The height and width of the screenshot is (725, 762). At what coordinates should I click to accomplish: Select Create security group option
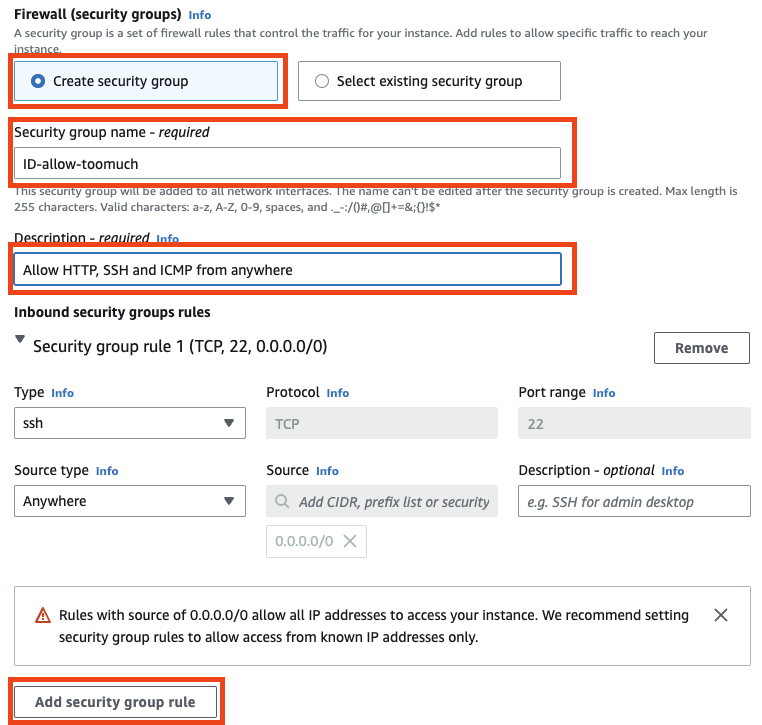point(146,81)
